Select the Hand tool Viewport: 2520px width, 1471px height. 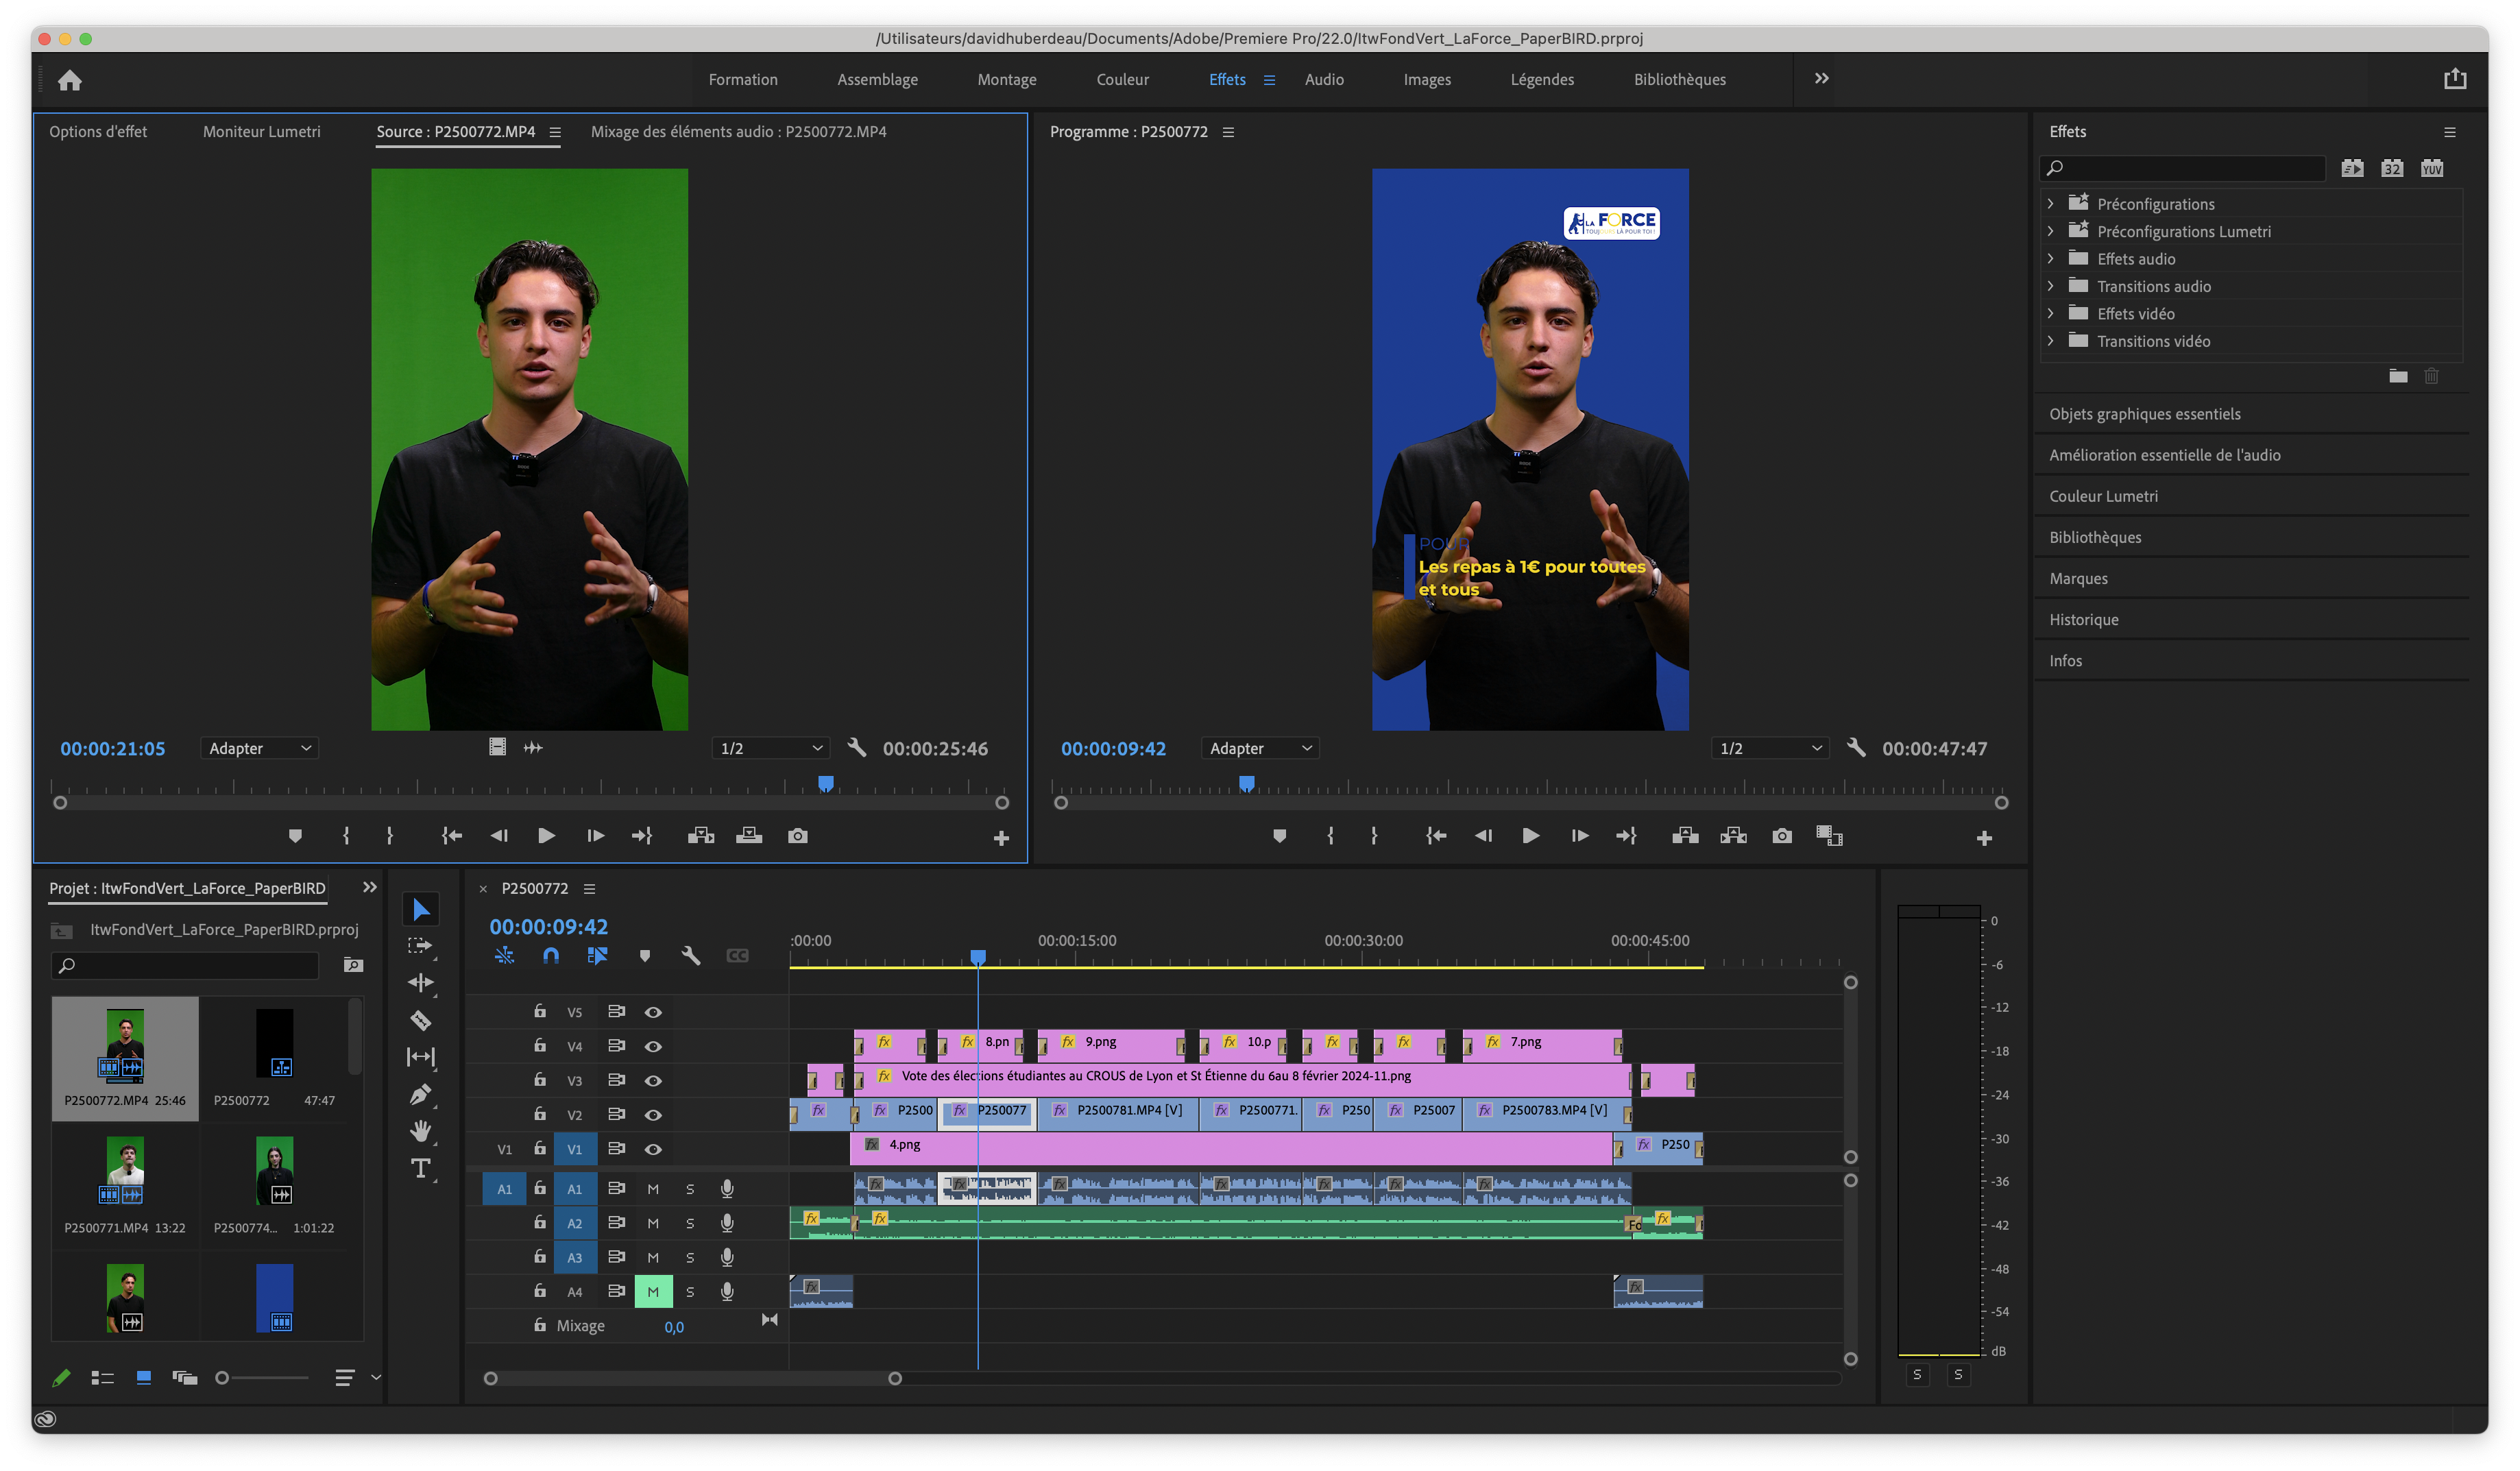pos(421,1131)
